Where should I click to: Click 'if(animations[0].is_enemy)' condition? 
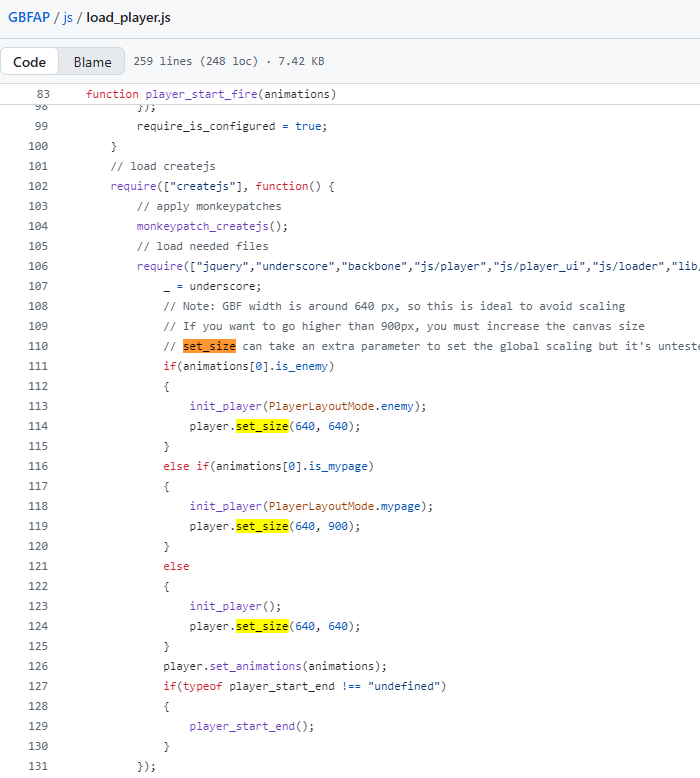[x=249, y=366]
